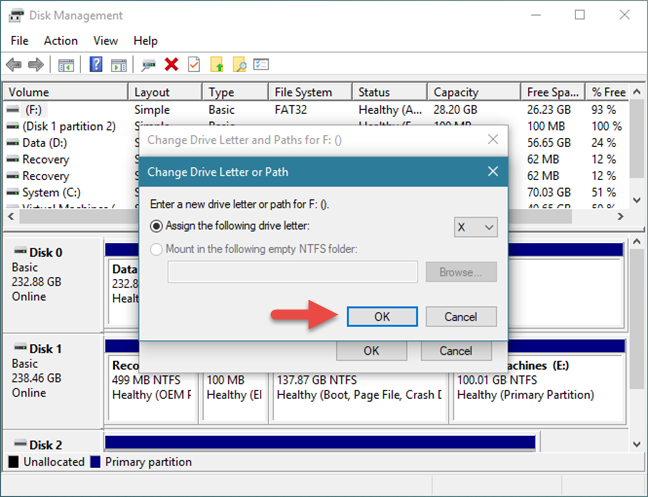Select the 100 MB partition on Disk 1
Viewport: 648px width, 497px height.
234,388
